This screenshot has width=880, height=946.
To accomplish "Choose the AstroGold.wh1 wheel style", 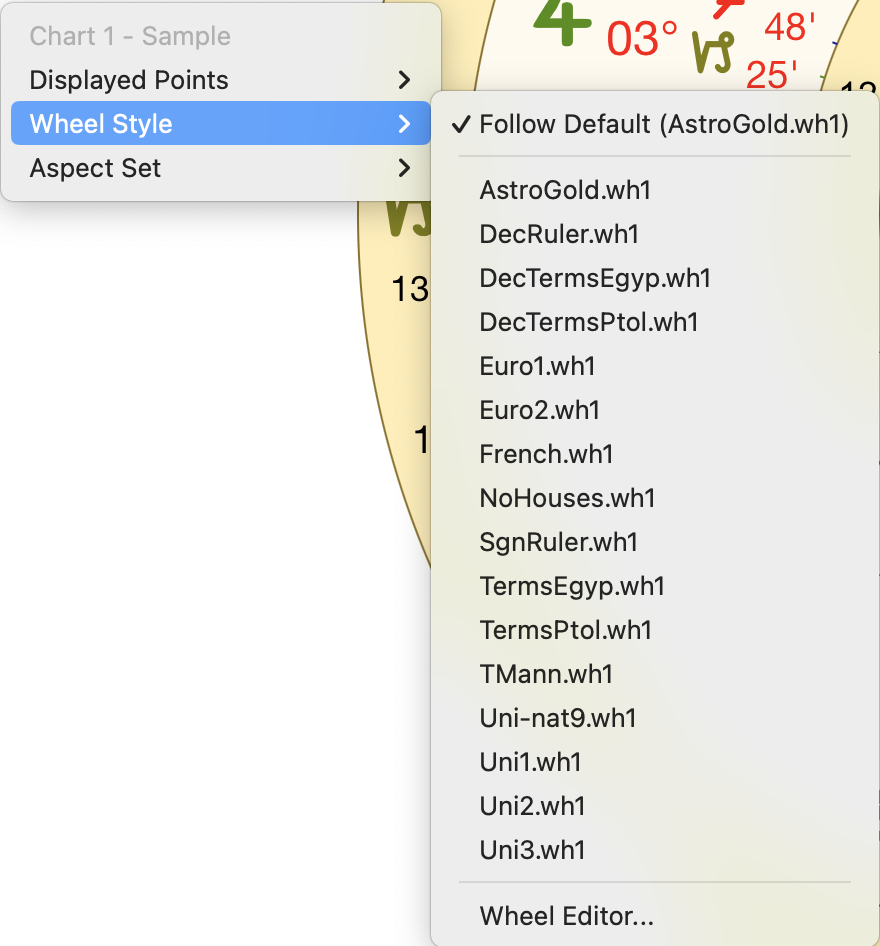I will [x=565, y=190].
